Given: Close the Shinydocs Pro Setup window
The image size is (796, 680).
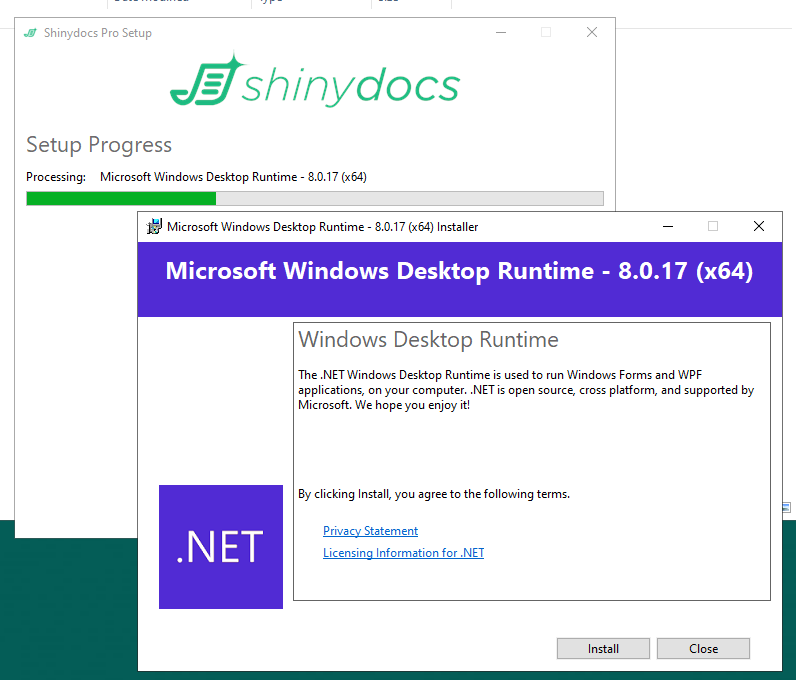Looking at the screenshot, I should click(x=592, y=33).
